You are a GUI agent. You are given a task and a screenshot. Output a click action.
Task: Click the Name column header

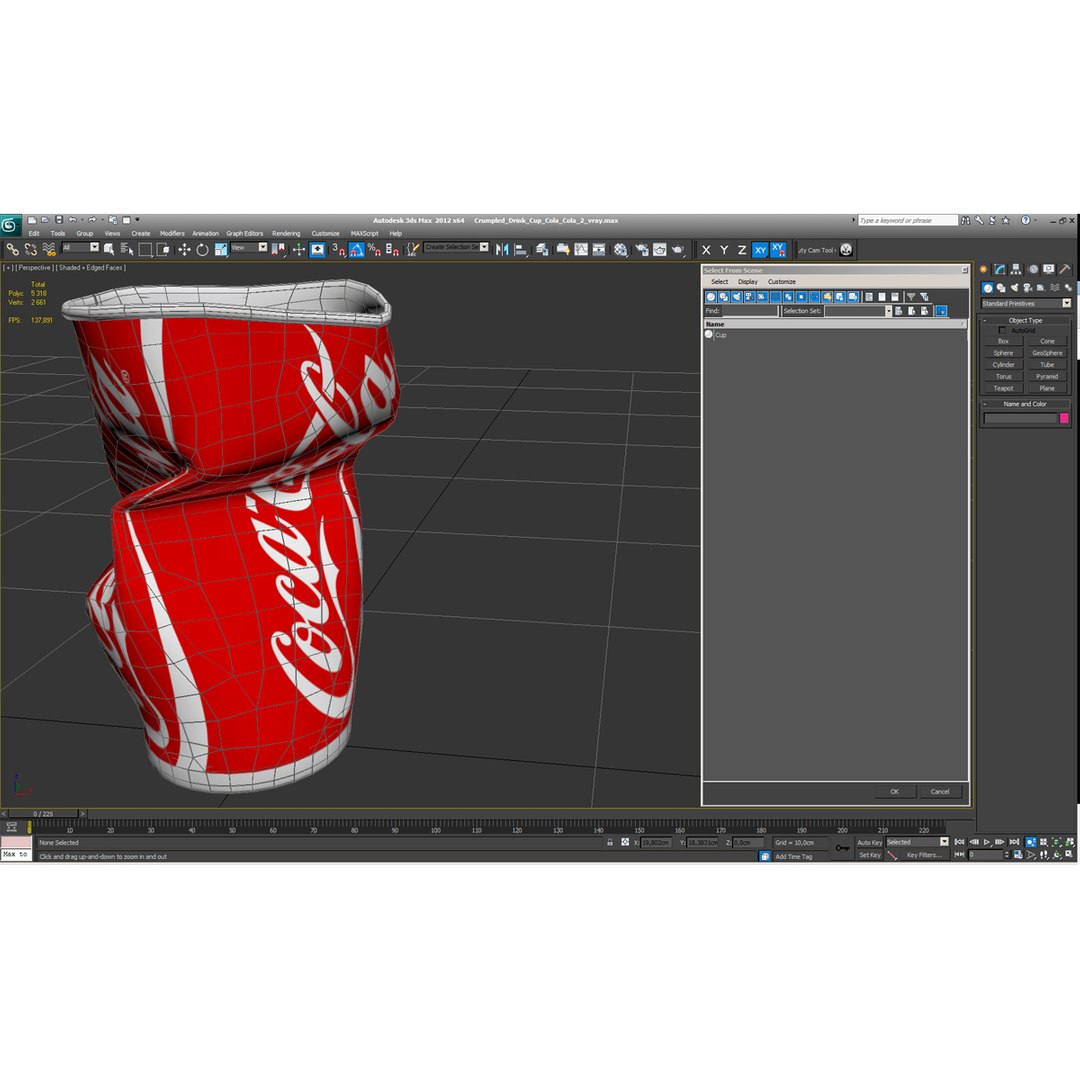click(835, 324)
